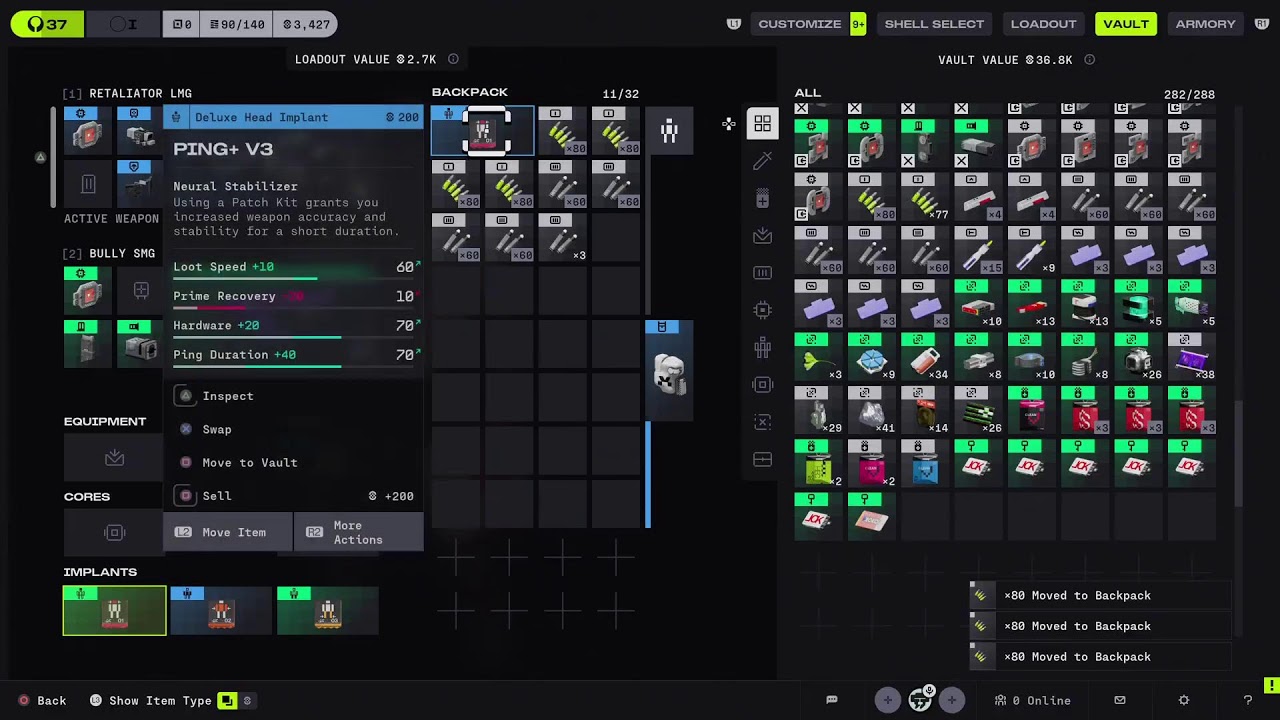Click the Ping Duration stat bar

click(293, 357)
